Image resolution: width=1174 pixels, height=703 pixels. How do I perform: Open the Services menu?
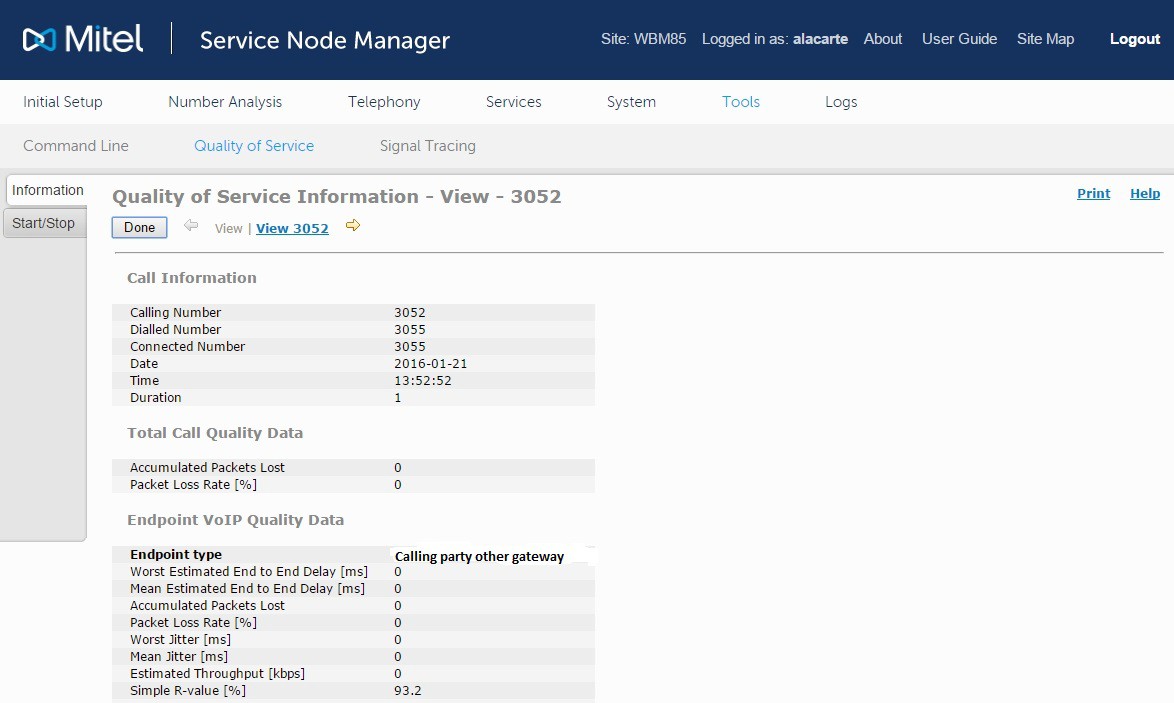(x=514, y=102)
